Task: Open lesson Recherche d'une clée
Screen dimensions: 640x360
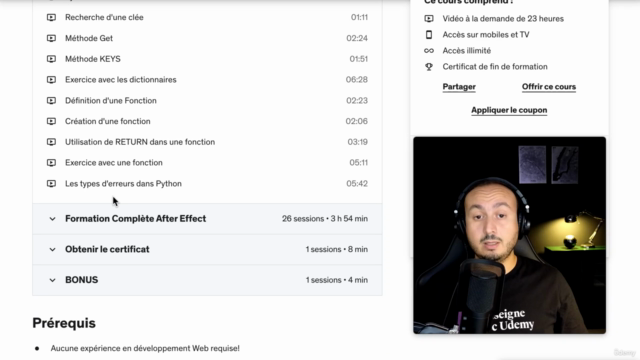Action: click(104, 18)
